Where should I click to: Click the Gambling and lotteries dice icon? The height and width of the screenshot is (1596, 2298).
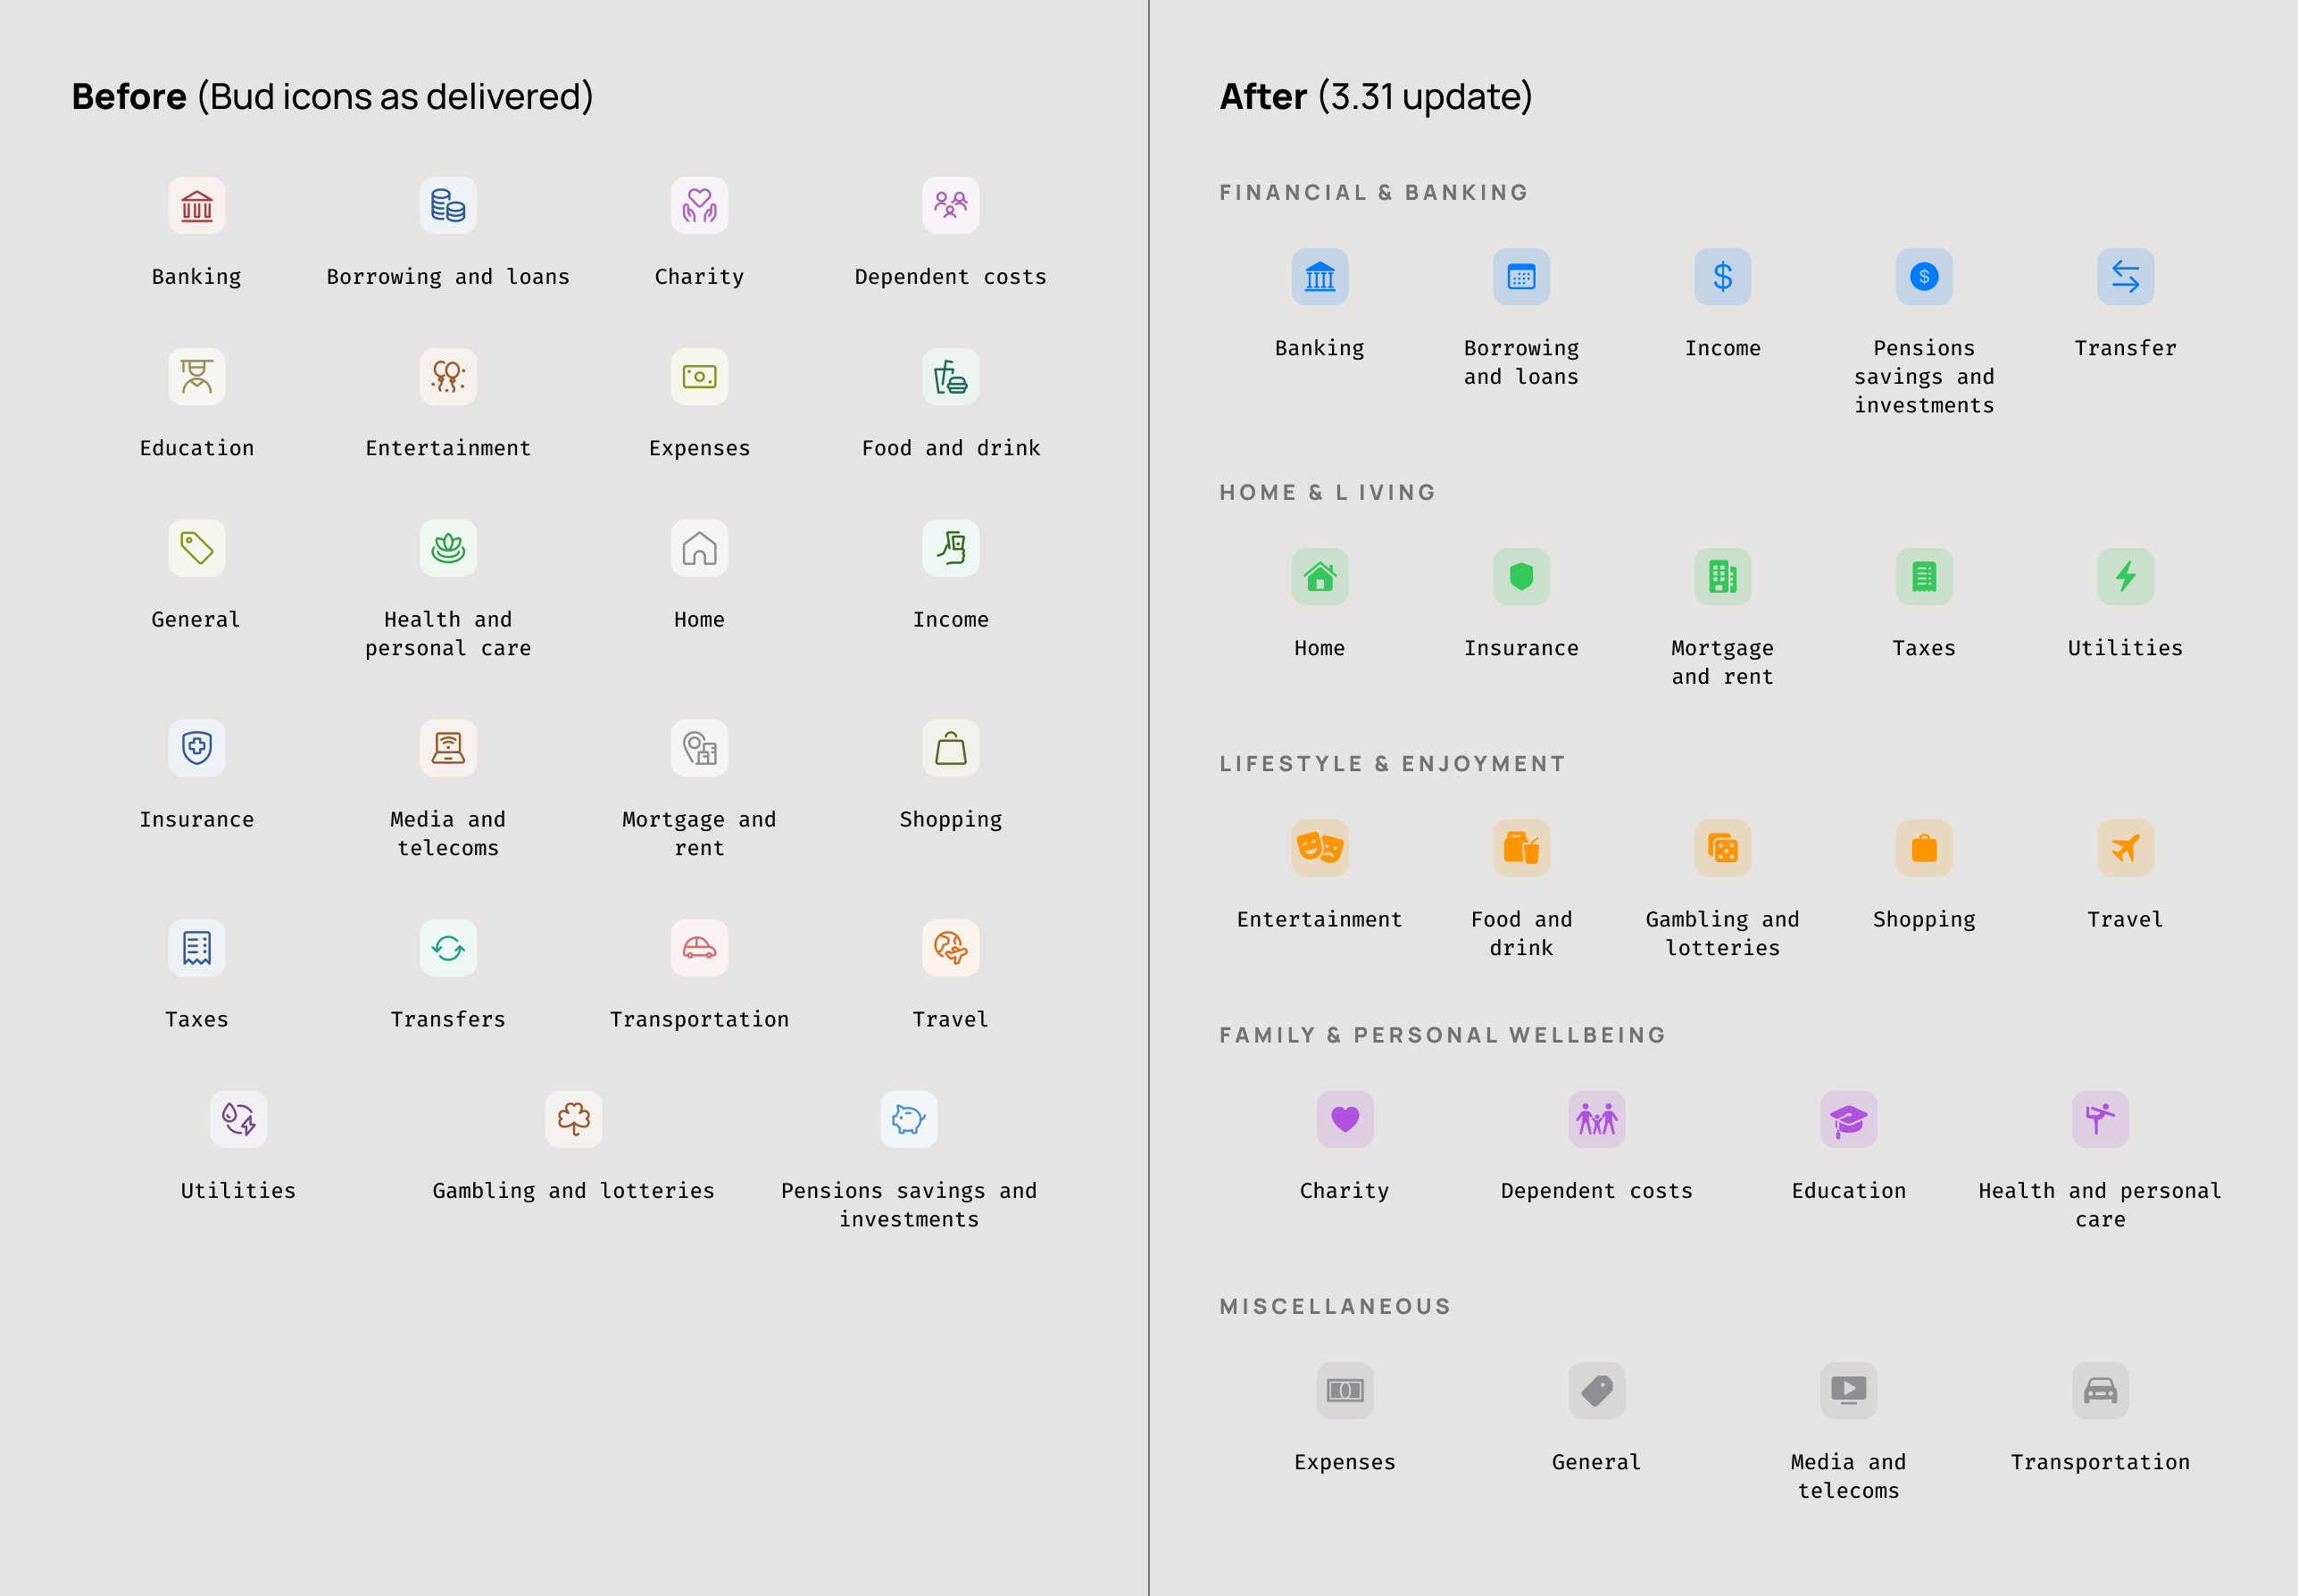click(1722, 848)
